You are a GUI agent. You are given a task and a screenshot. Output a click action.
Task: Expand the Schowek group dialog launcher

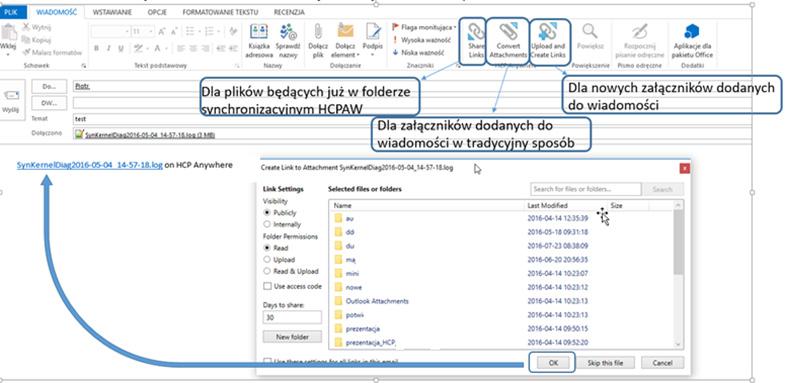(x=84, y=66)
